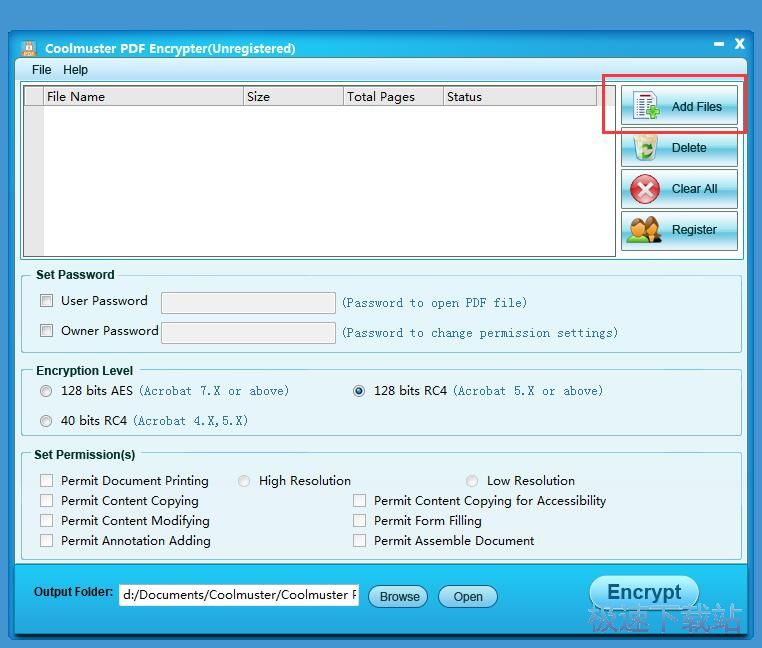Viewport: 762px width, 648px height.
Task: Click the Owner Password input field
Action: point(248,333)
